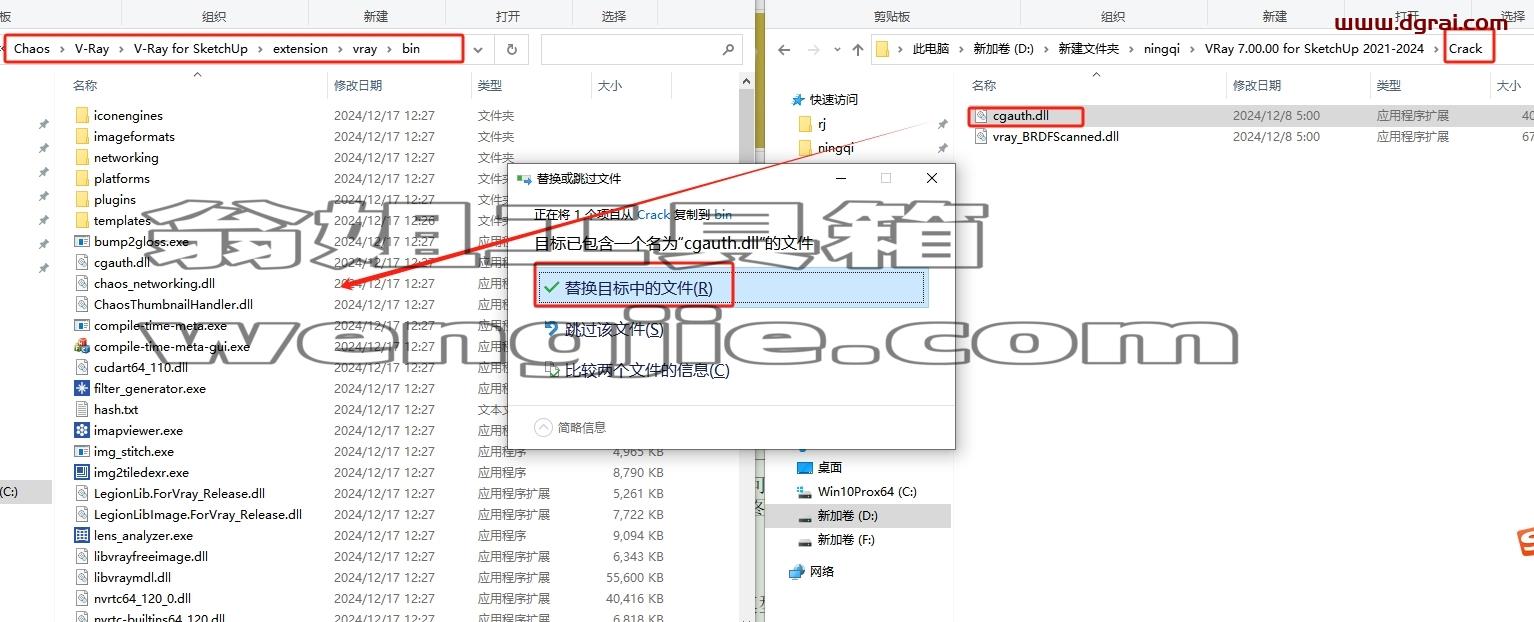Select LegionLib.ForVray_Release.dll
The height and width of the screenshot is (622, 1534).
point(179,493)
